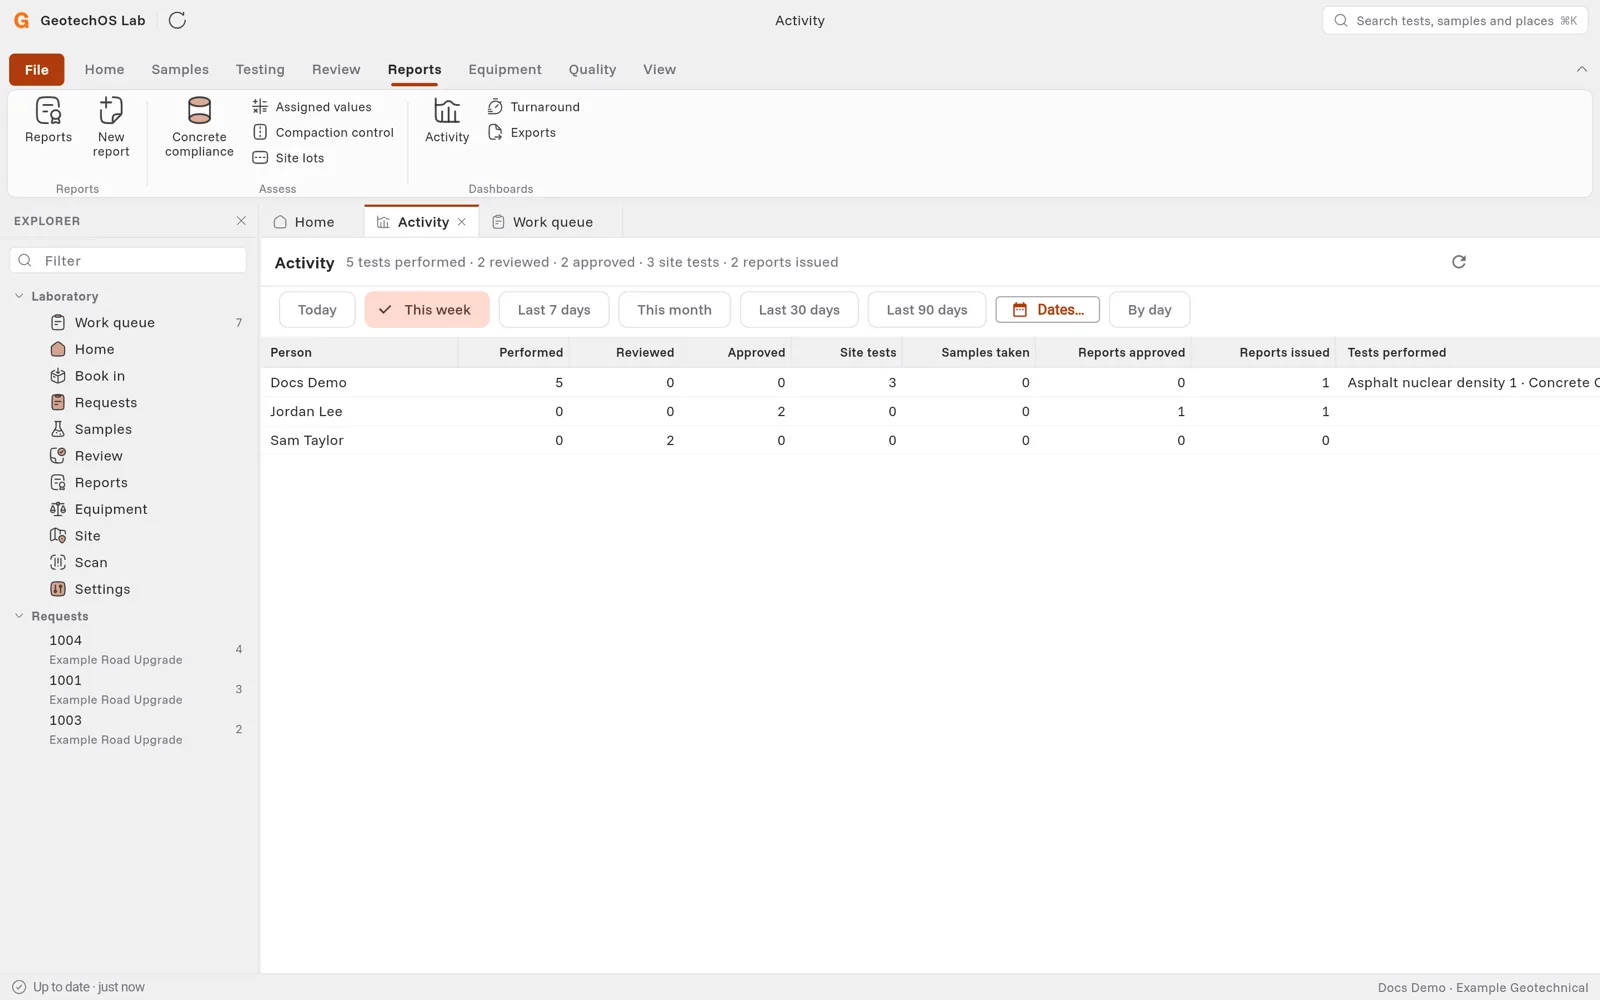
Task: Click the Explorer Filter input field
Action: pyautogui.click(x=128, y=261)
